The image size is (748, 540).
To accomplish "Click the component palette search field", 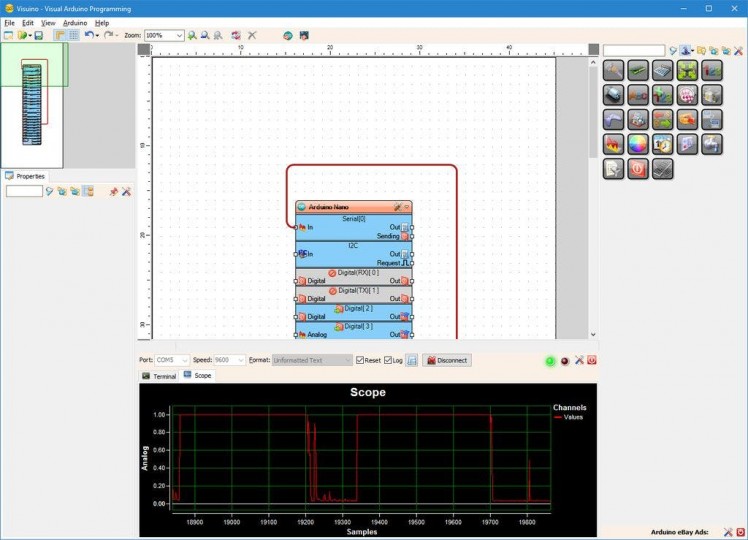I will pyautogui.click(x=634, y=50).
